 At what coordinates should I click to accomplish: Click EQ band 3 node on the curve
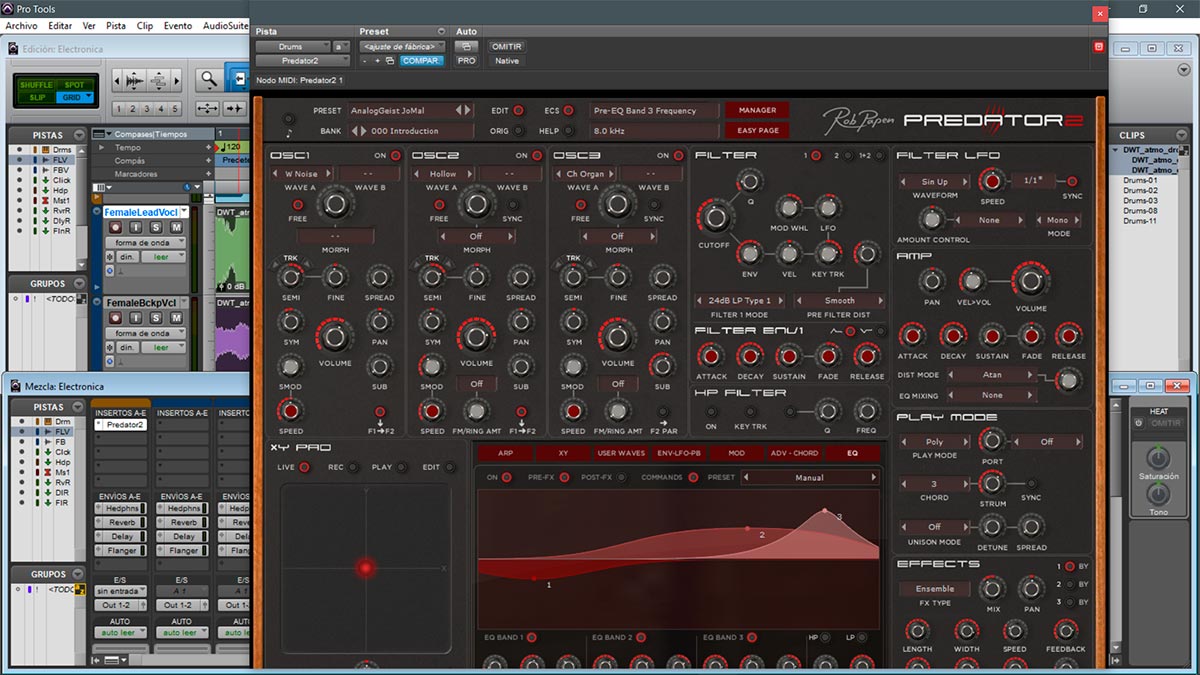pos(825,511)
